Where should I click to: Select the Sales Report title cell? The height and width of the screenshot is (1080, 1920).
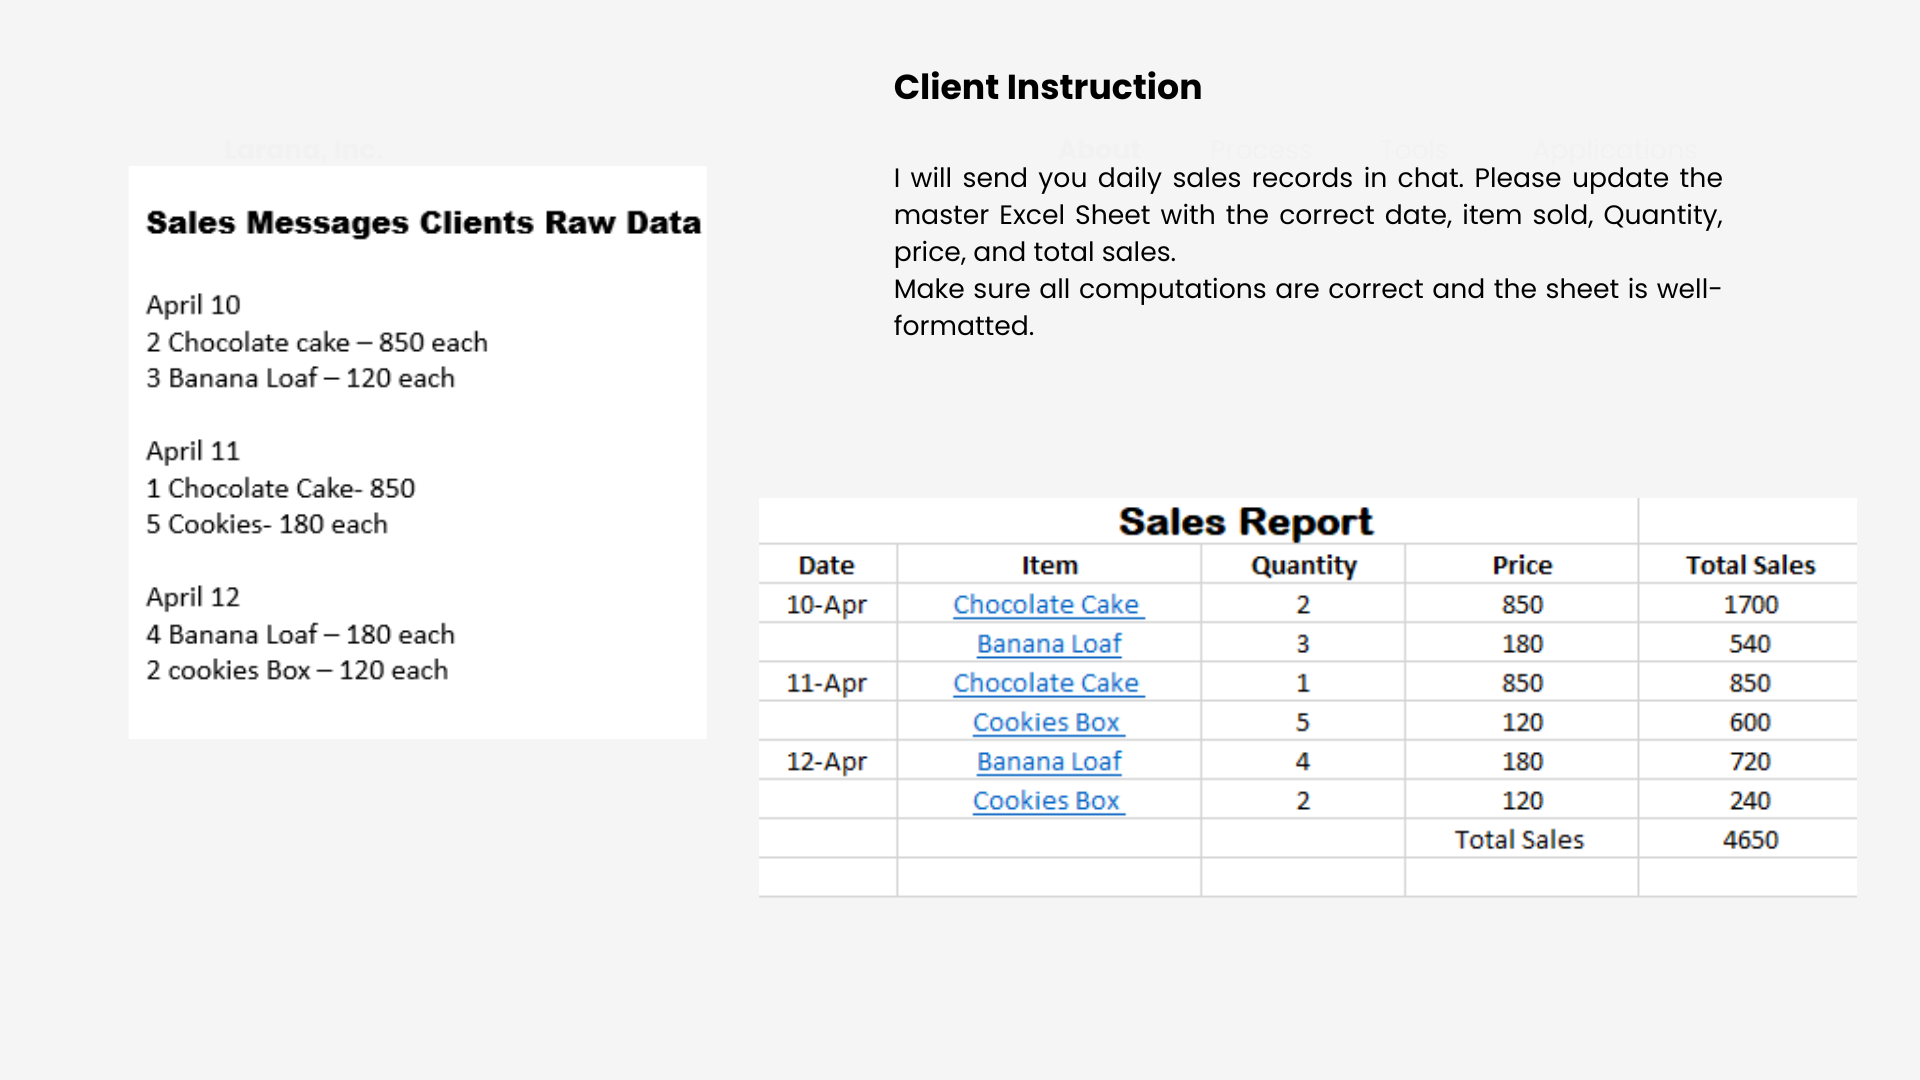1198,521
